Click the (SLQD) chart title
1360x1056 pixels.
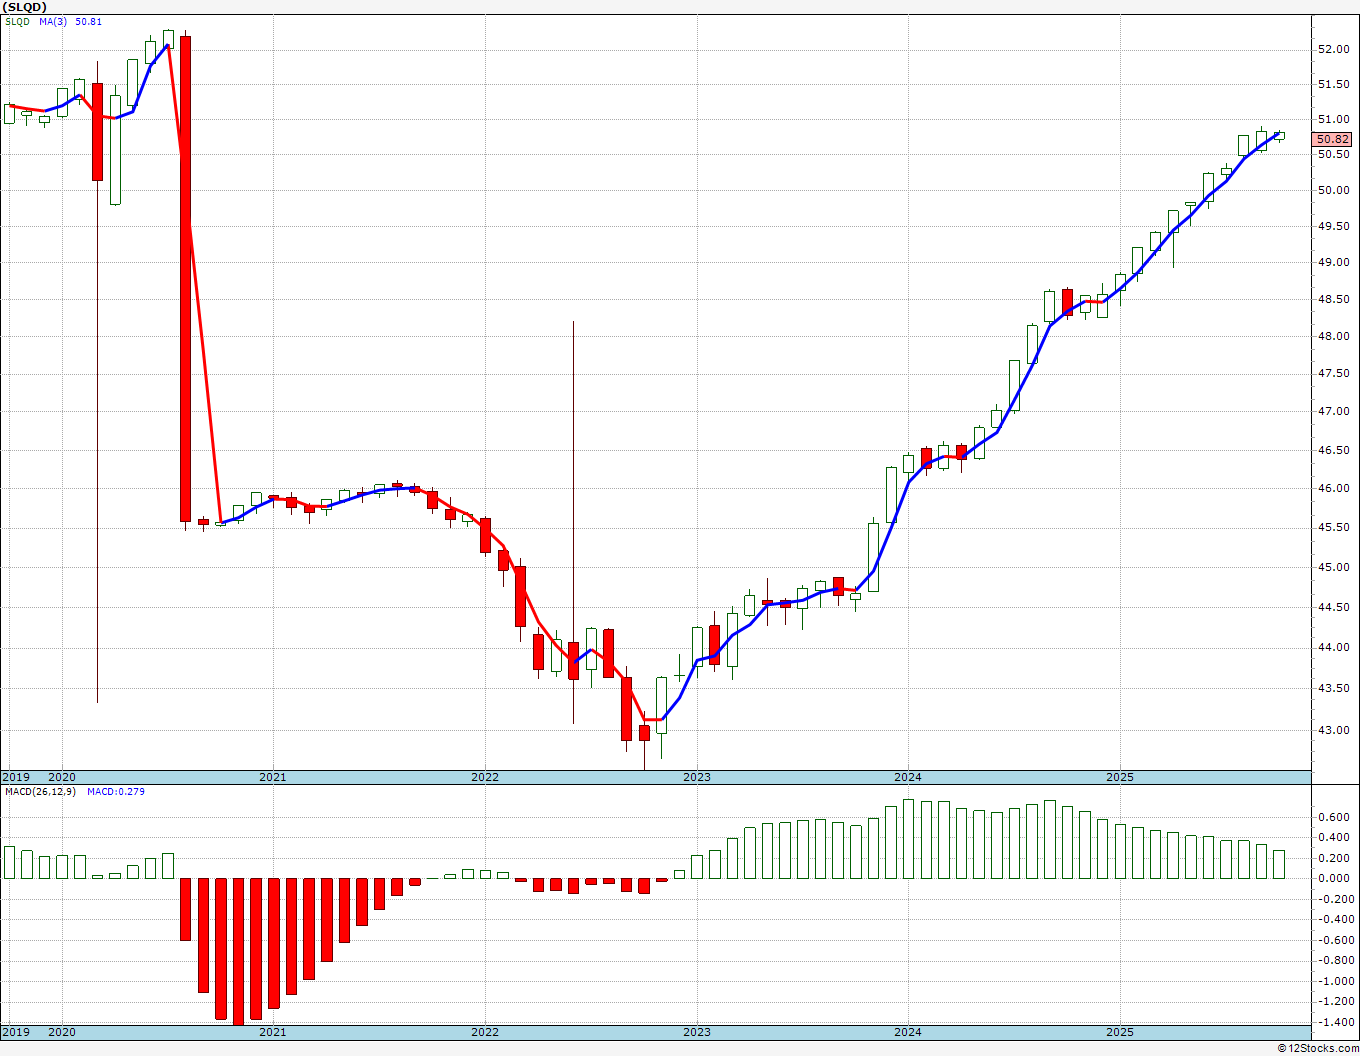[25, 7]
